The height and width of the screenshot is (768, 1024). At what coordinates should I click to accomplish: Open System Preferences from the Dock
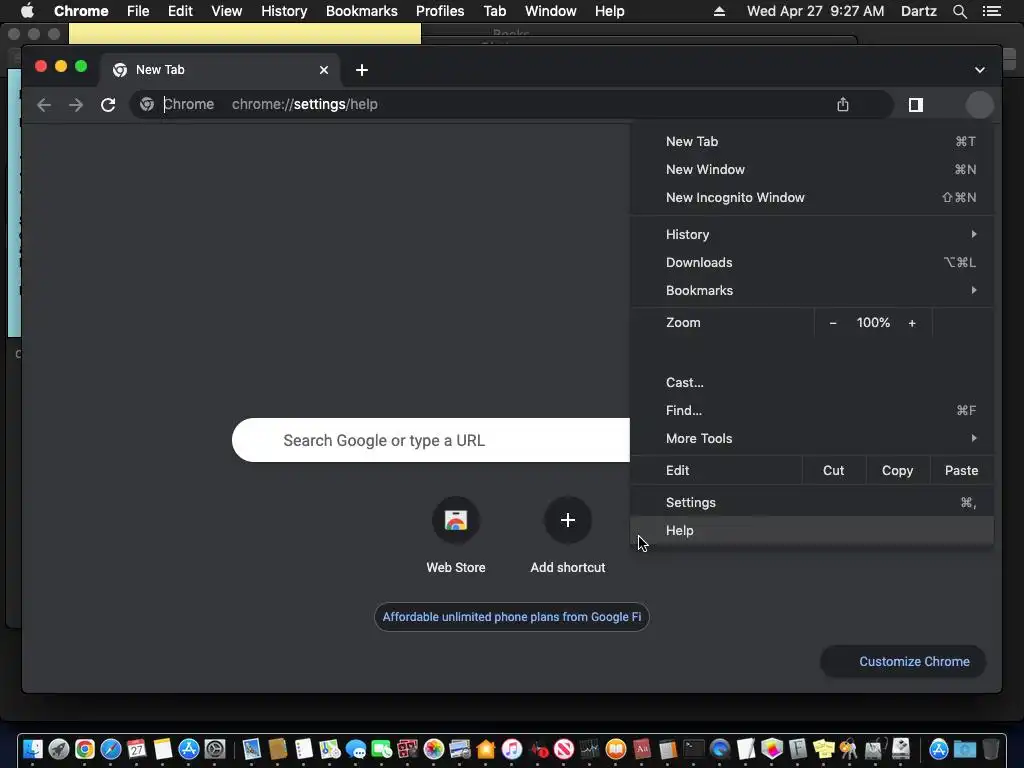pos(215,749)
